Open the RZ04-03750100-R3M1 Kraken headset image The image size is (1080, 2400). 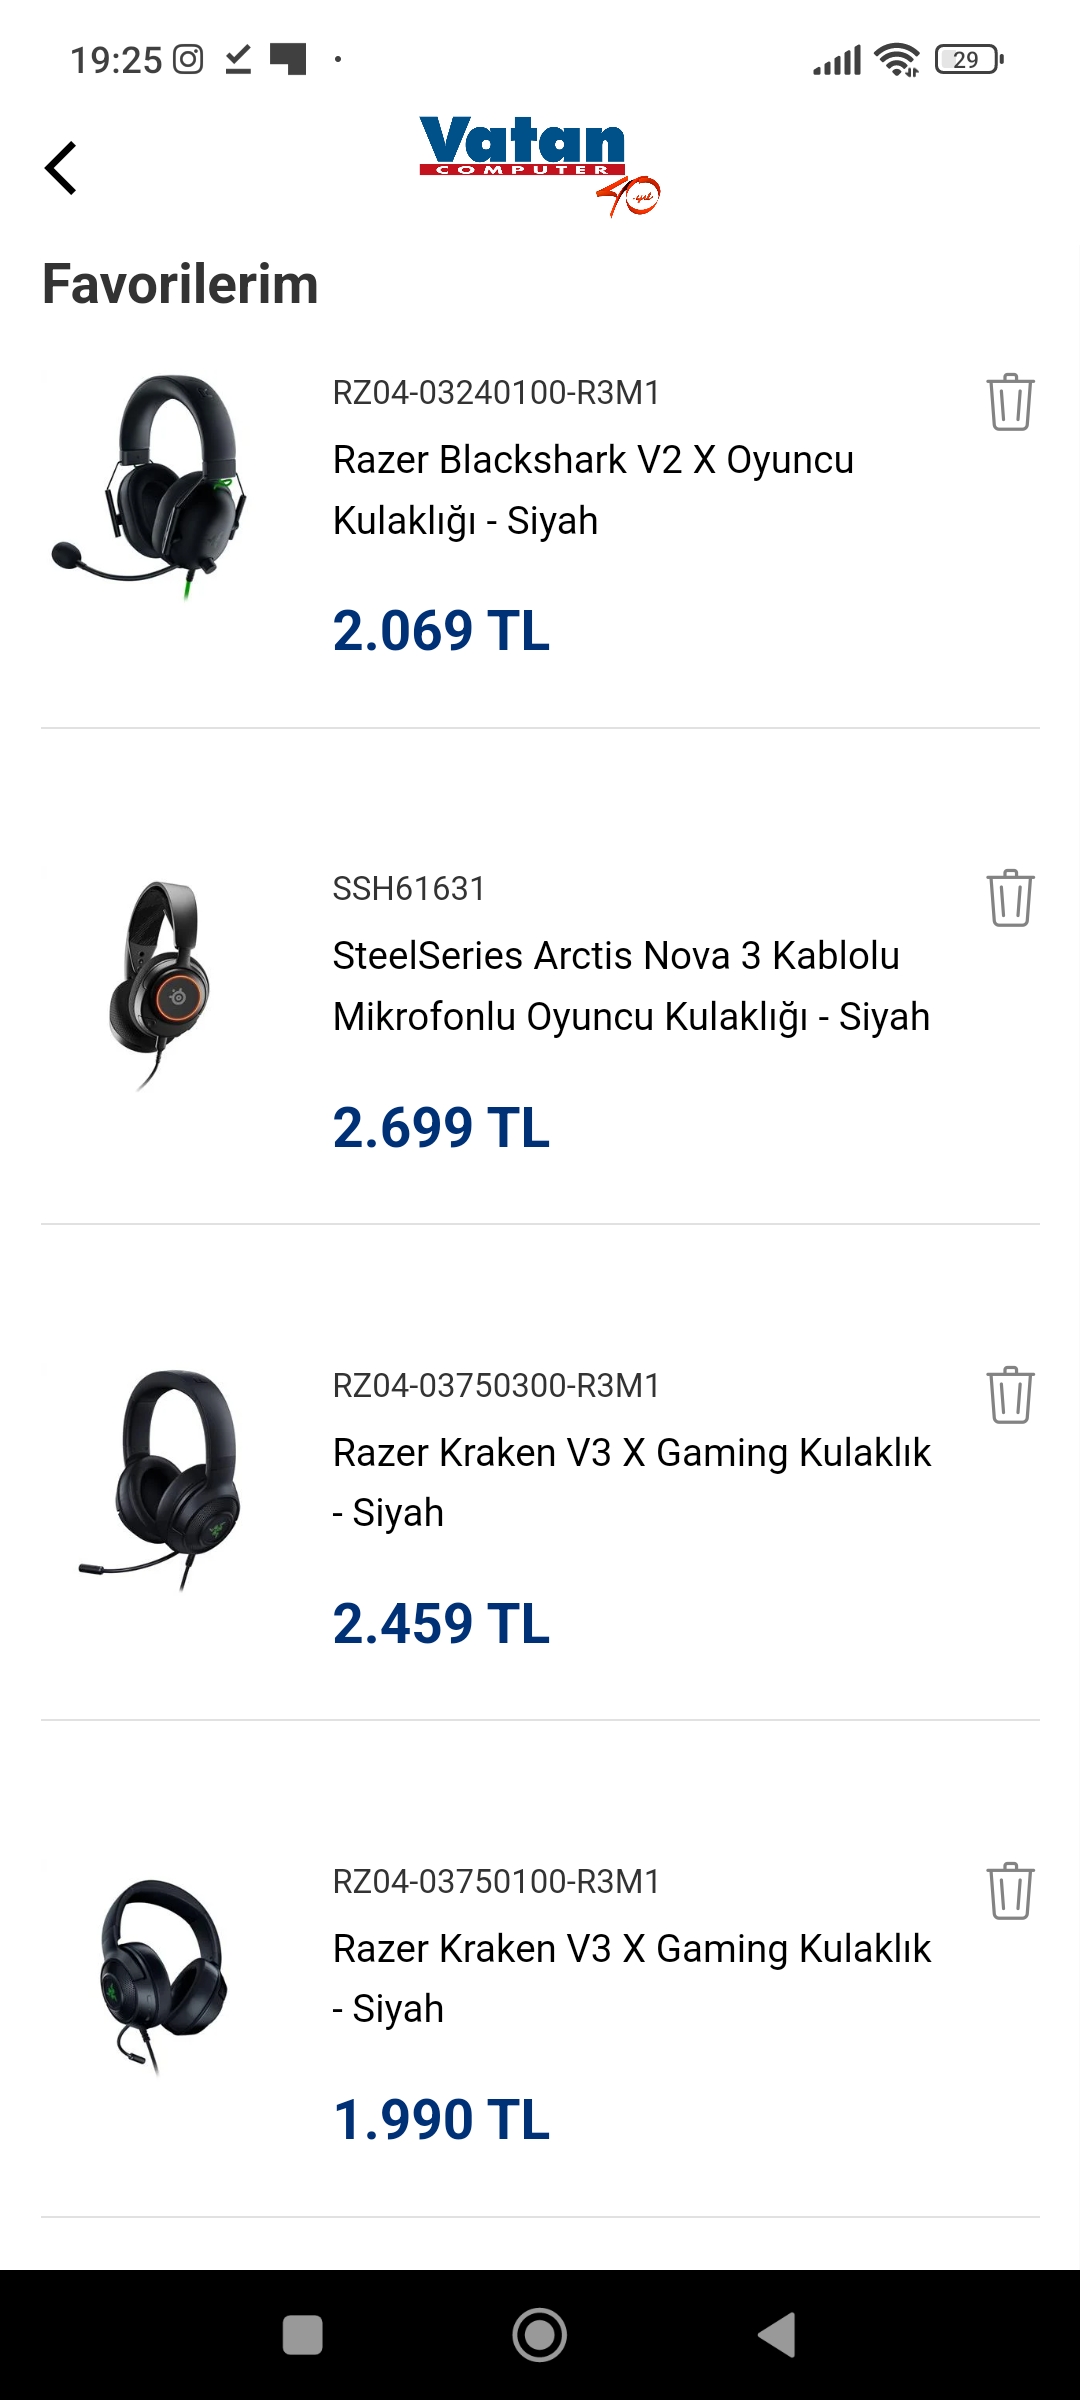click(x=160, y=1976)
